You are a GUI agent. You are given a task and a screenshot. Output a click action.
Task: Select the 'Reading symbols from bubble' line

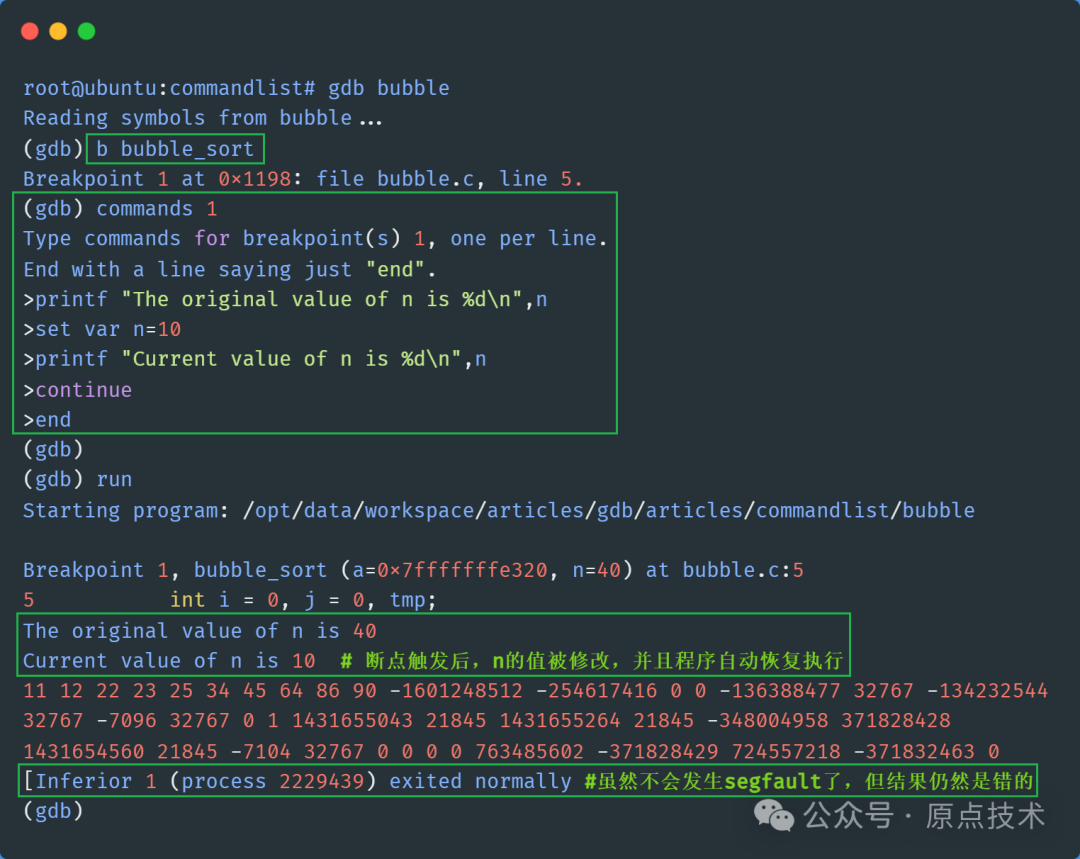pos(202,118)
